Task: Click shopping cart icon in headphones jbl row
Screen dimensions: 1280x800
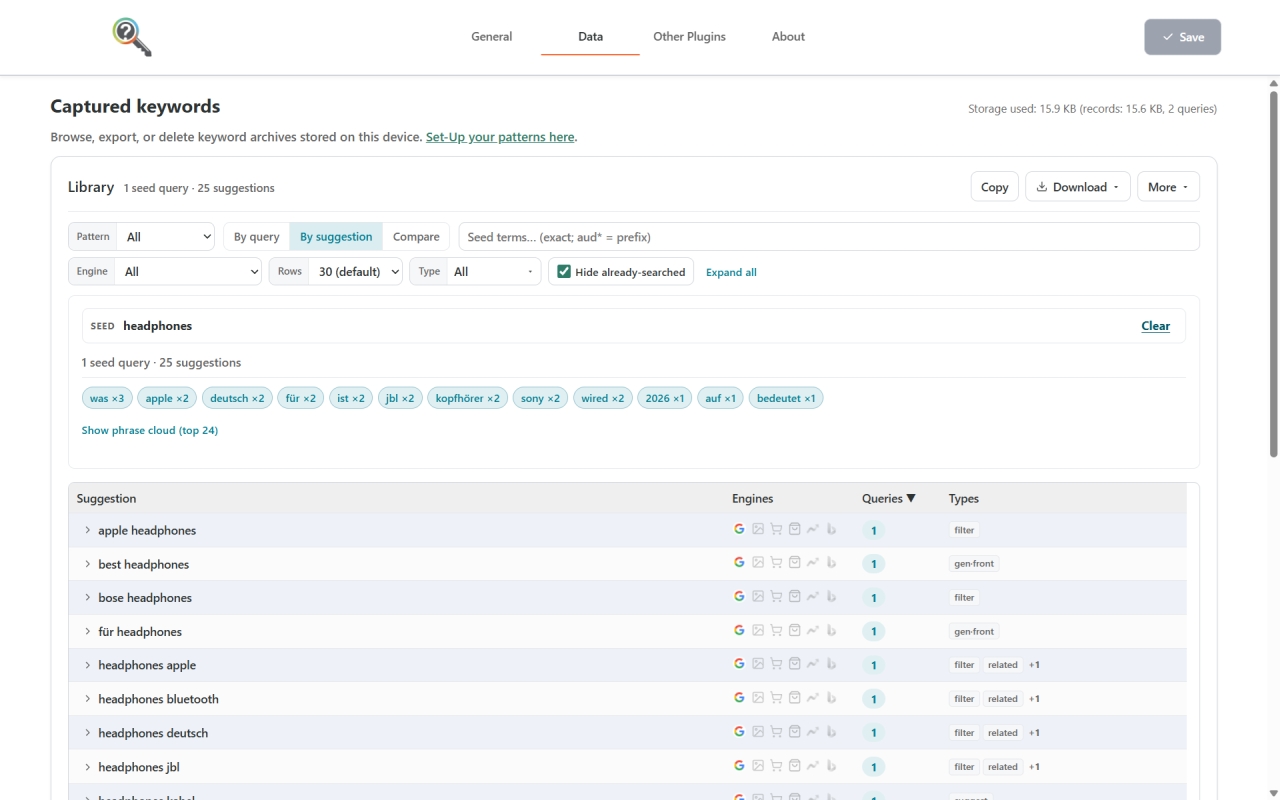Action: pos(776,766)
